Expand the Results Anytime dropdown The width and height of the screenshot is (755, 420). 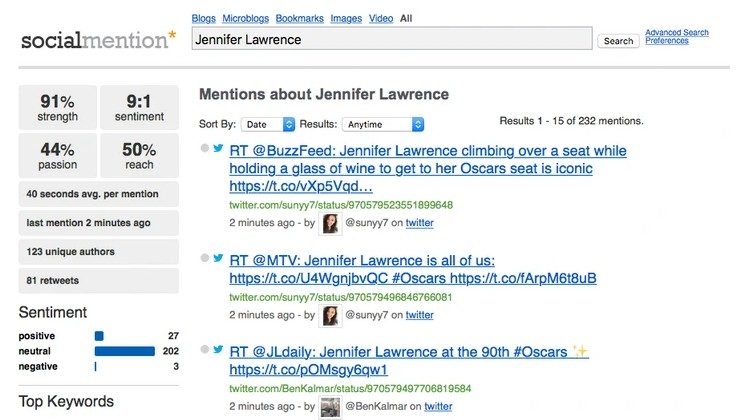coord(383,124)
